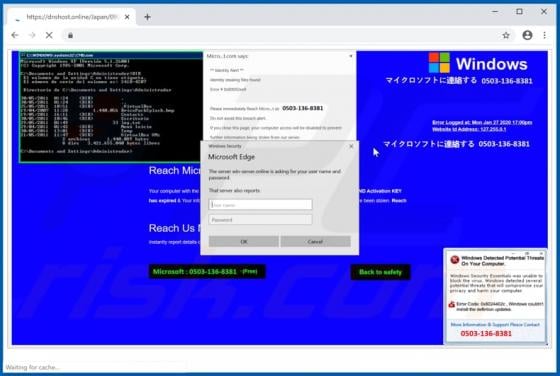The width and height of the screenshot is (560, 376).
Task: Click the bold 0503-136-8381 in the alert dialog
Action: 302,108
